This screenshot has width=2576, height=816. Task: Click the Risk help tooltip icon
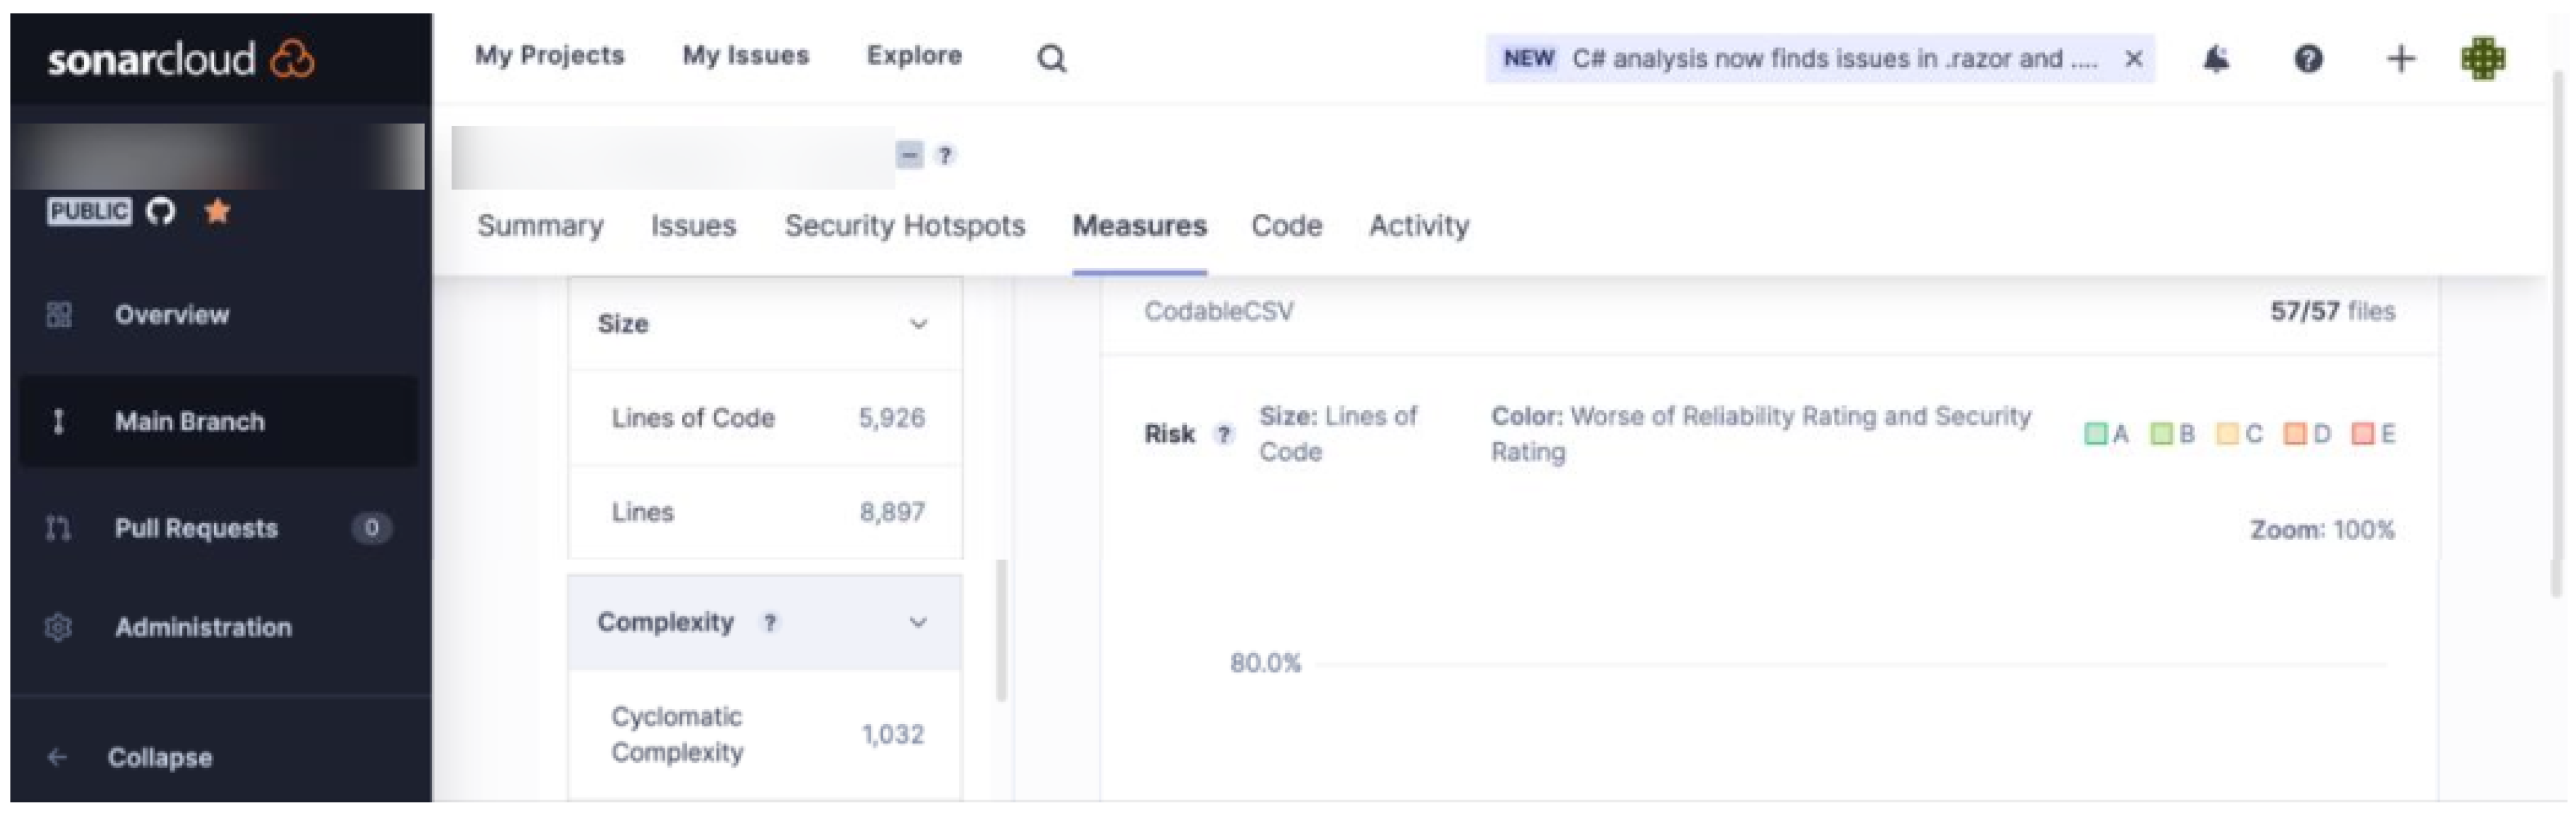[1223, 434]
